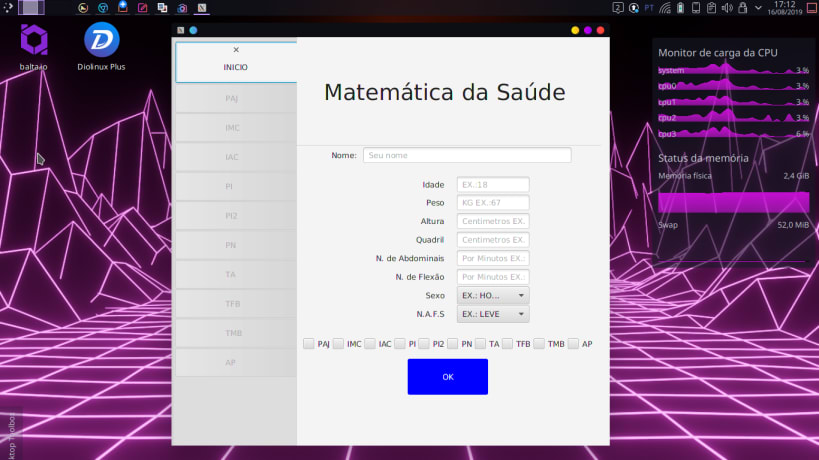Open the Sexo dropdown
Image resolution: width=819 pixels, height=460 pixels.
(493, 295)
